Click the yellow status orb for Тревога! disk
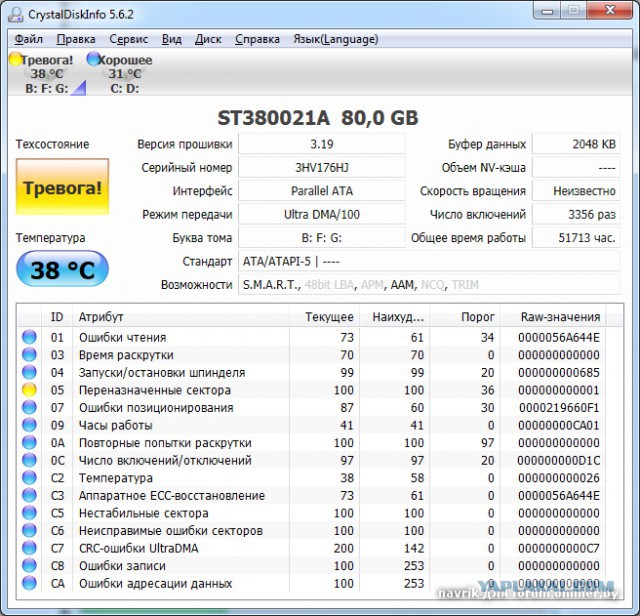Viewport: 640px width, 616px height. [15, 59]
